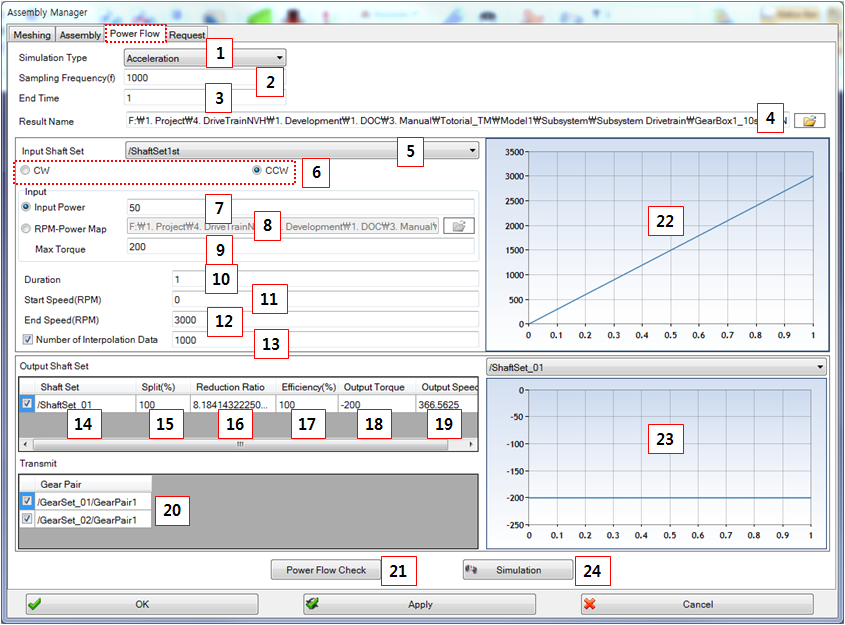Open the Request tab
Screen dimensions: 845x625
coord(186,34)
